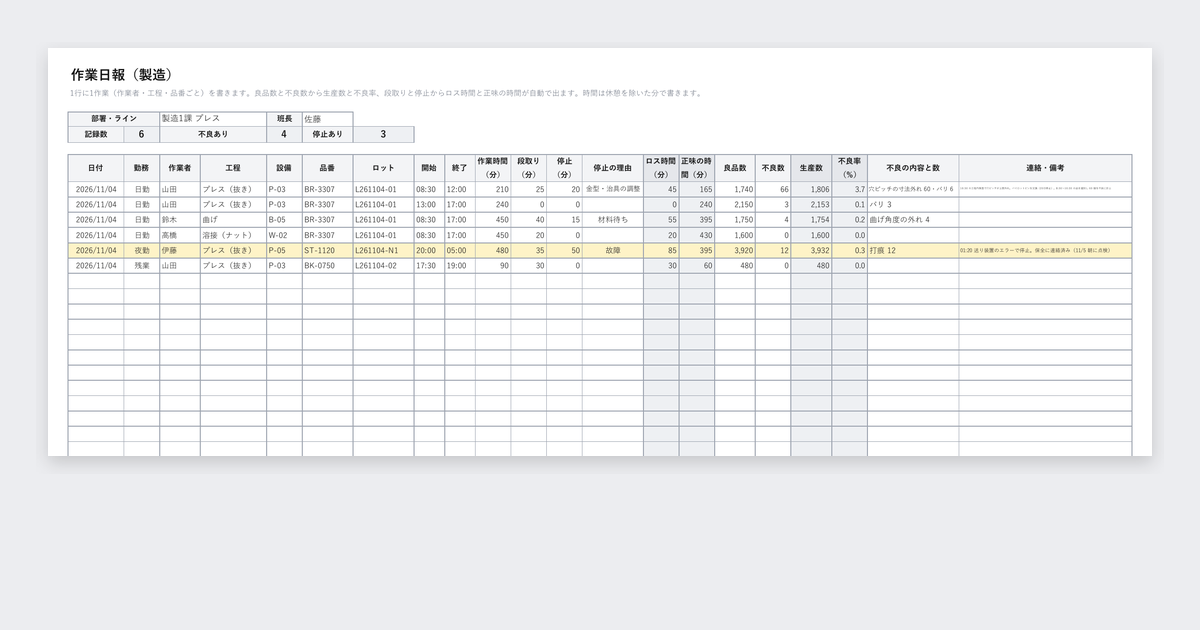Select the defect detail 打痕 12
This screenshot has width=1200, height=630.
coord(913,250)
